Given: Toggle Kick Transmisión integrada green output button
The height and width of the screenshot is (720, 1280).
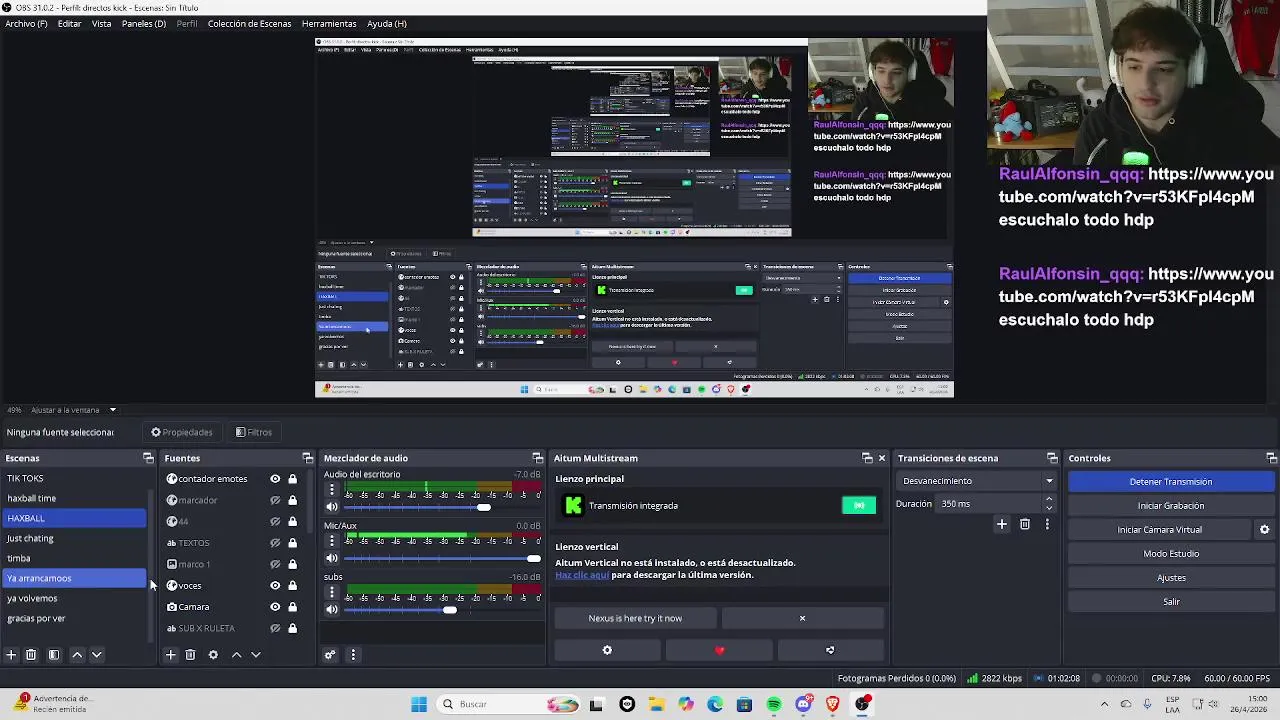Looking at the screenshot, I should 859,505.
